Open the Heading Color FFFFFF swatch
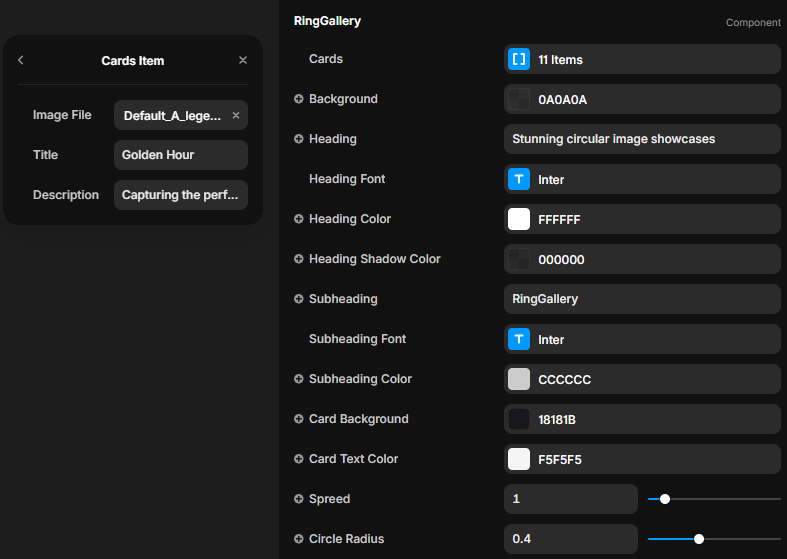This screenshot has width=787, height=559. click(519, 219)
